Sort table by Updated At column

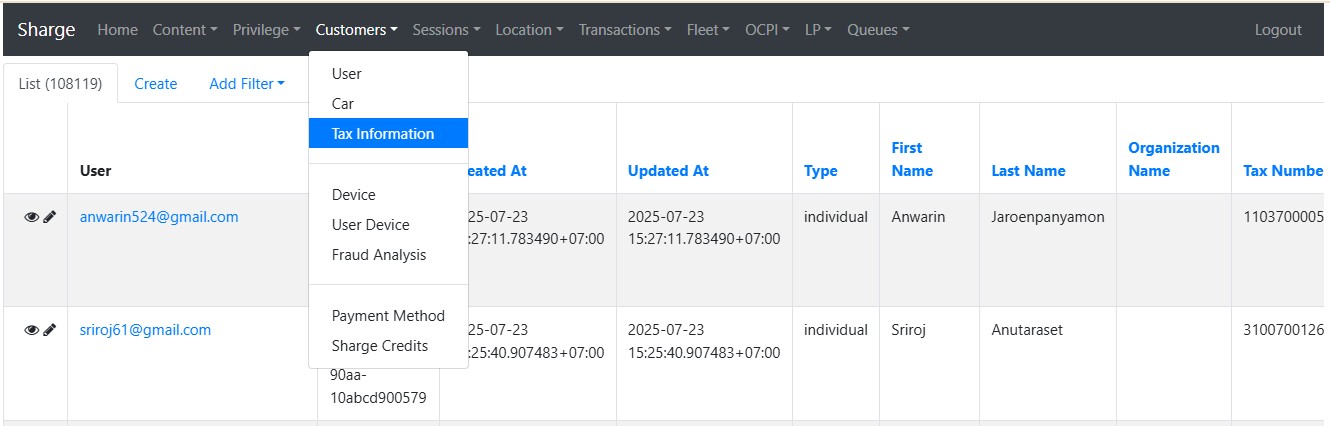tap(668, 171)
